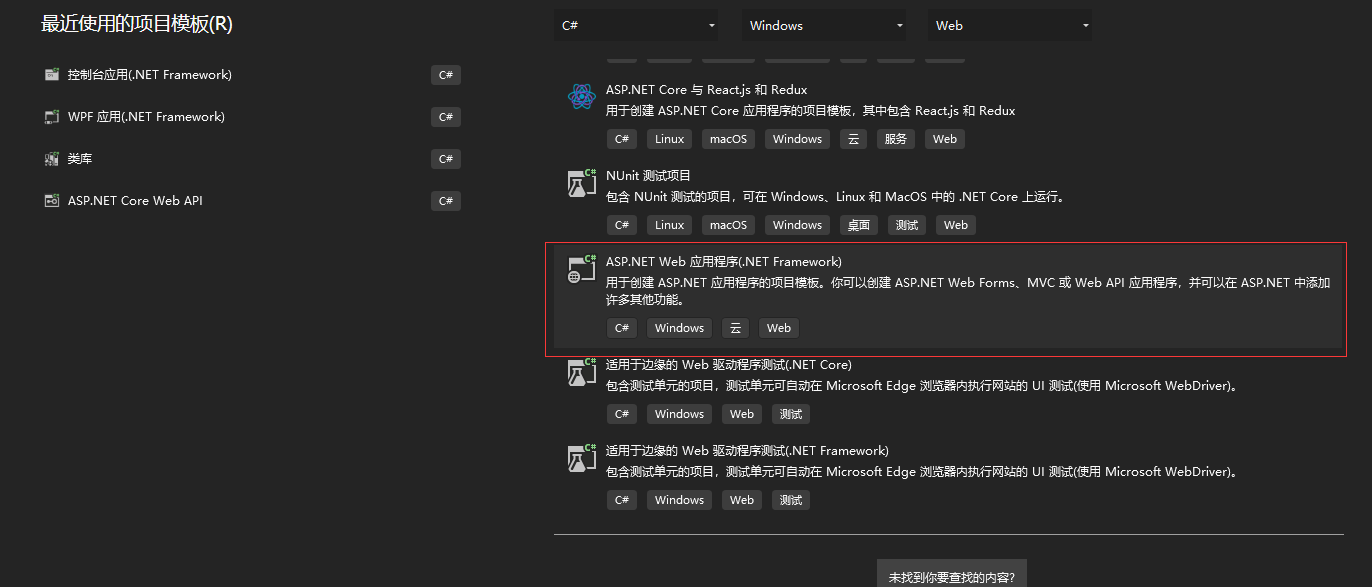Screen dimensions: 1372x587
Task: Click 测试 tag under Web 驱动程序测试(.NET Framework)
Action: click(x=791, y=500)
